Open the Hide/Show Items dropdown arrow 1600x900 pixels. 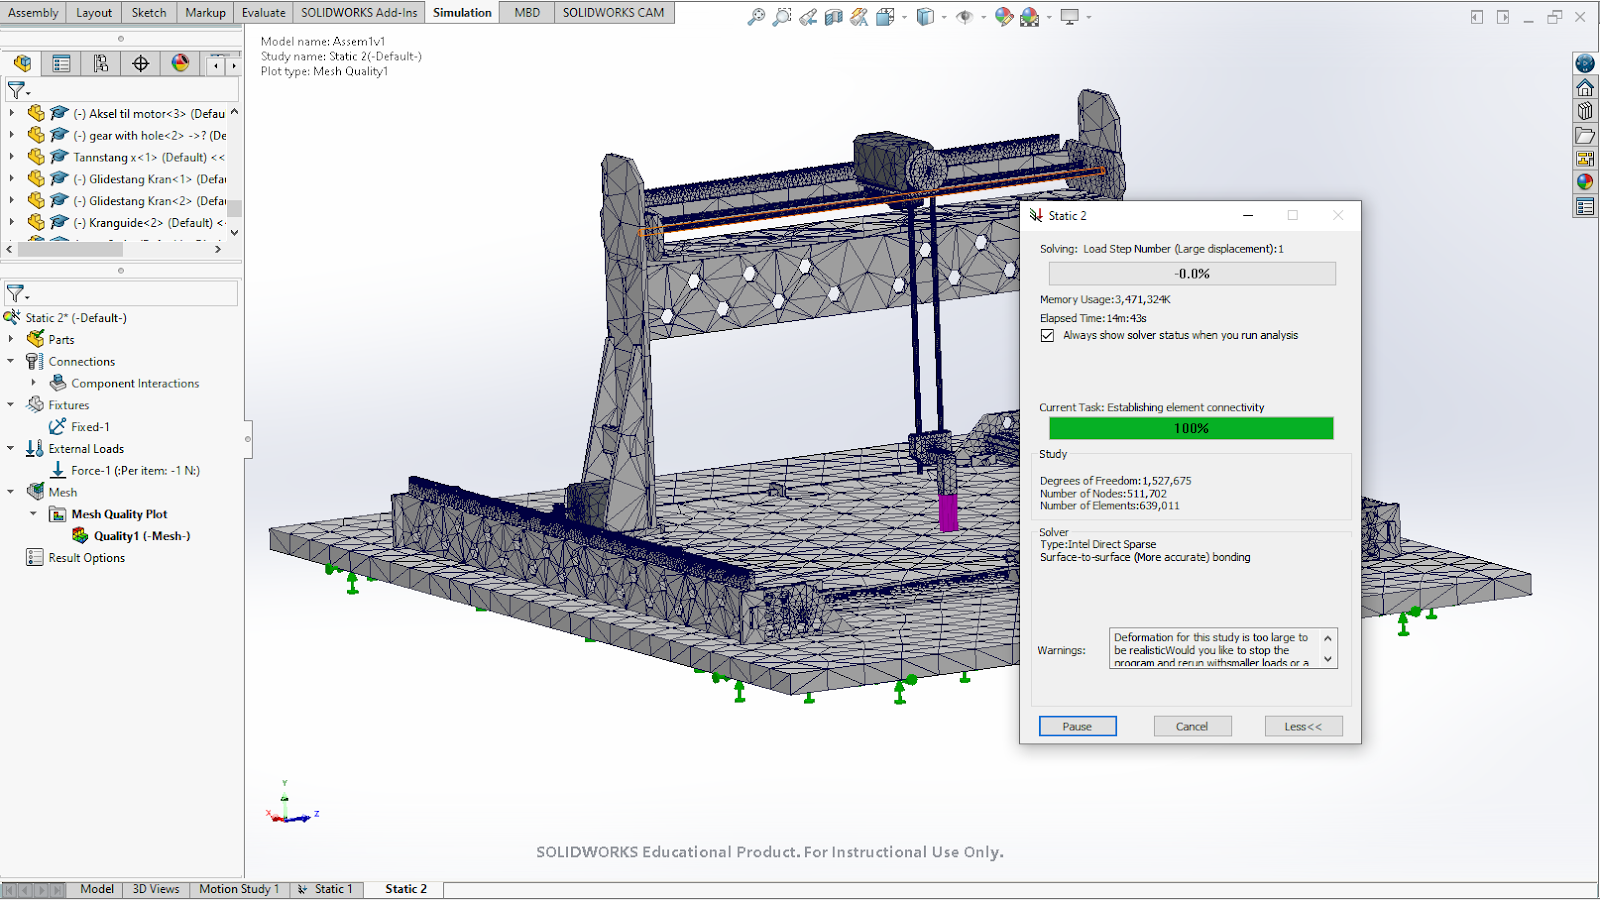coord(983,17)
